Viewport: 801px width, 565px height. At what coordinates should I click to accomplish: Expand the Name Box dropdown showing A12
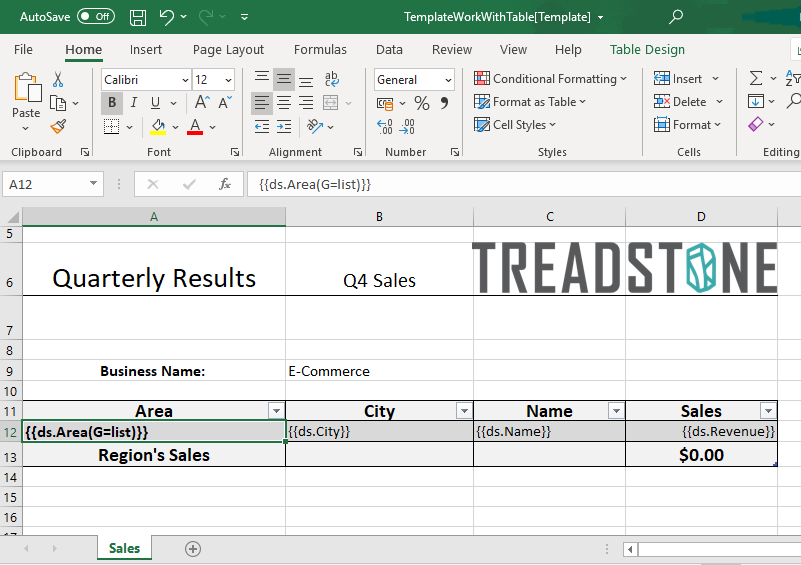(93, 183)
